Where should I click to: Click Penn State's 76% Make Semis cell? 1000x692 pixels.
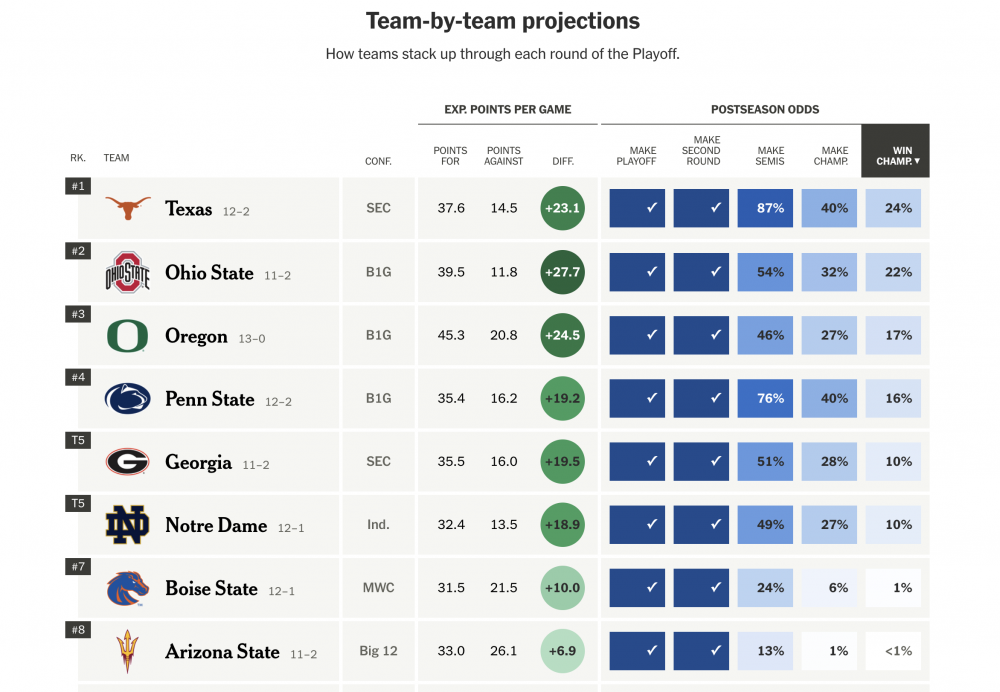770,398
